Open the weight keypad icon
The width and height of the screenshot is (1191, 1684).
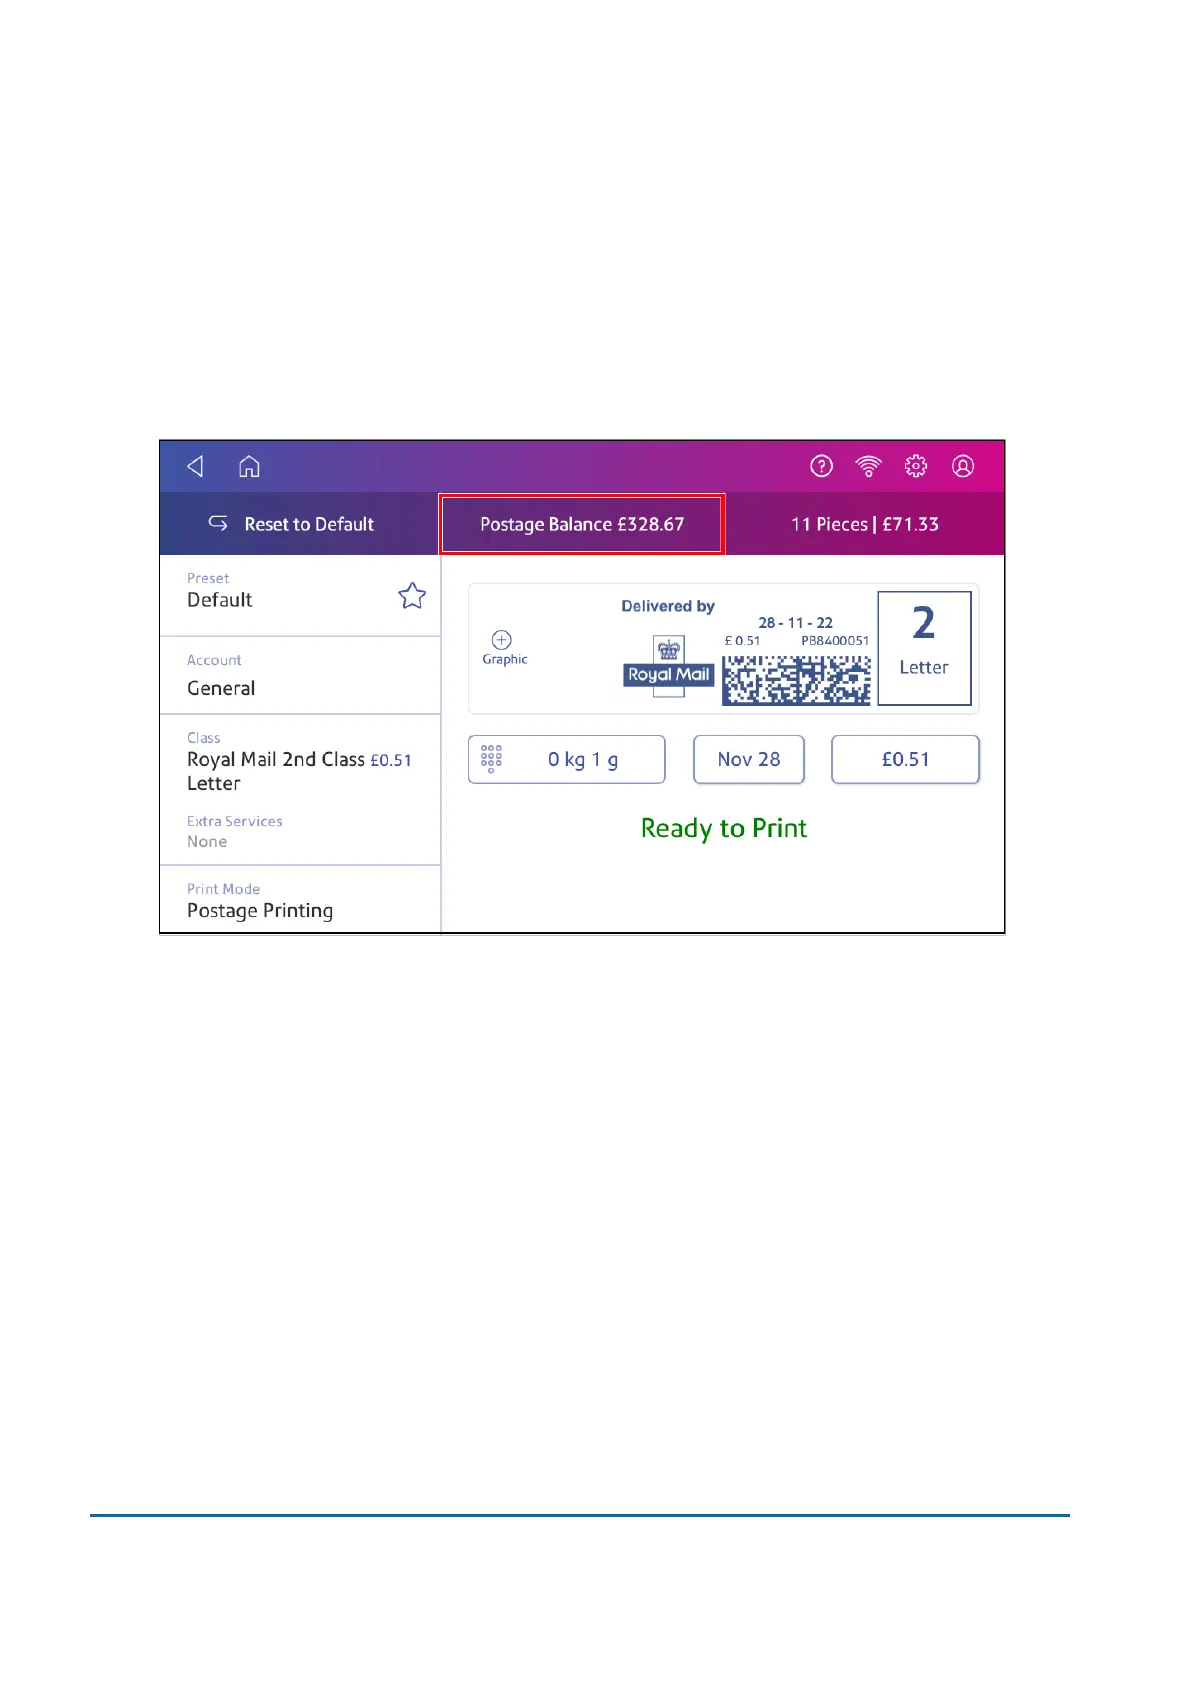pos(491,759)
